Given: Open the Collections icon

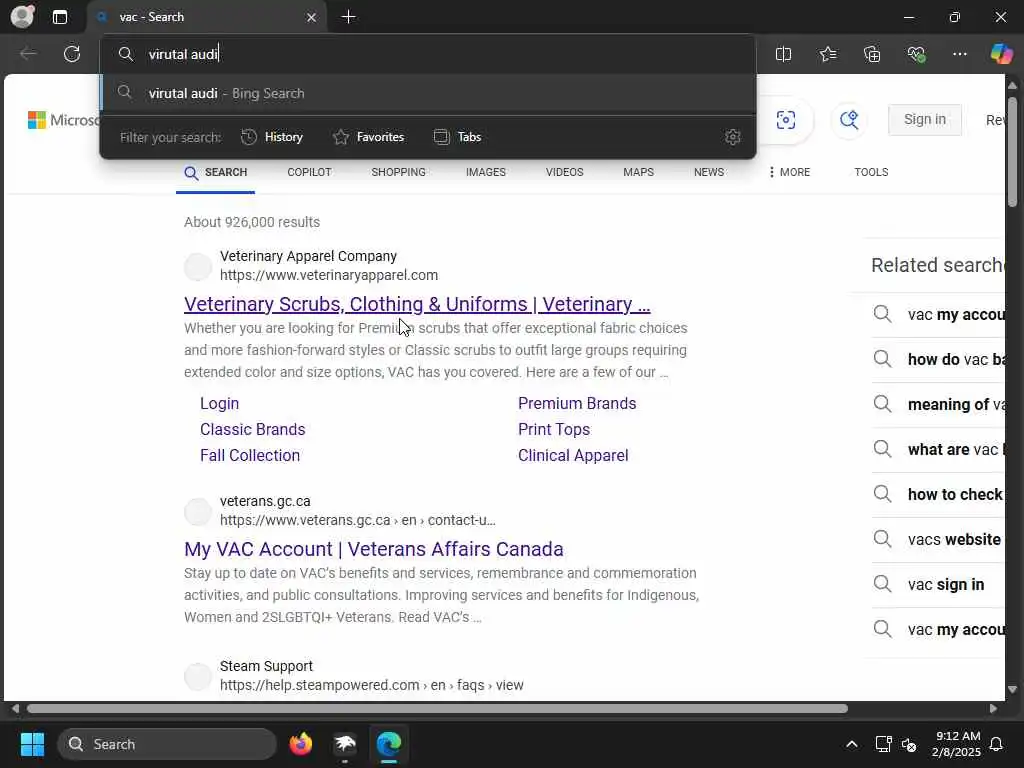Looking at the screenshot, I should 872,54.
